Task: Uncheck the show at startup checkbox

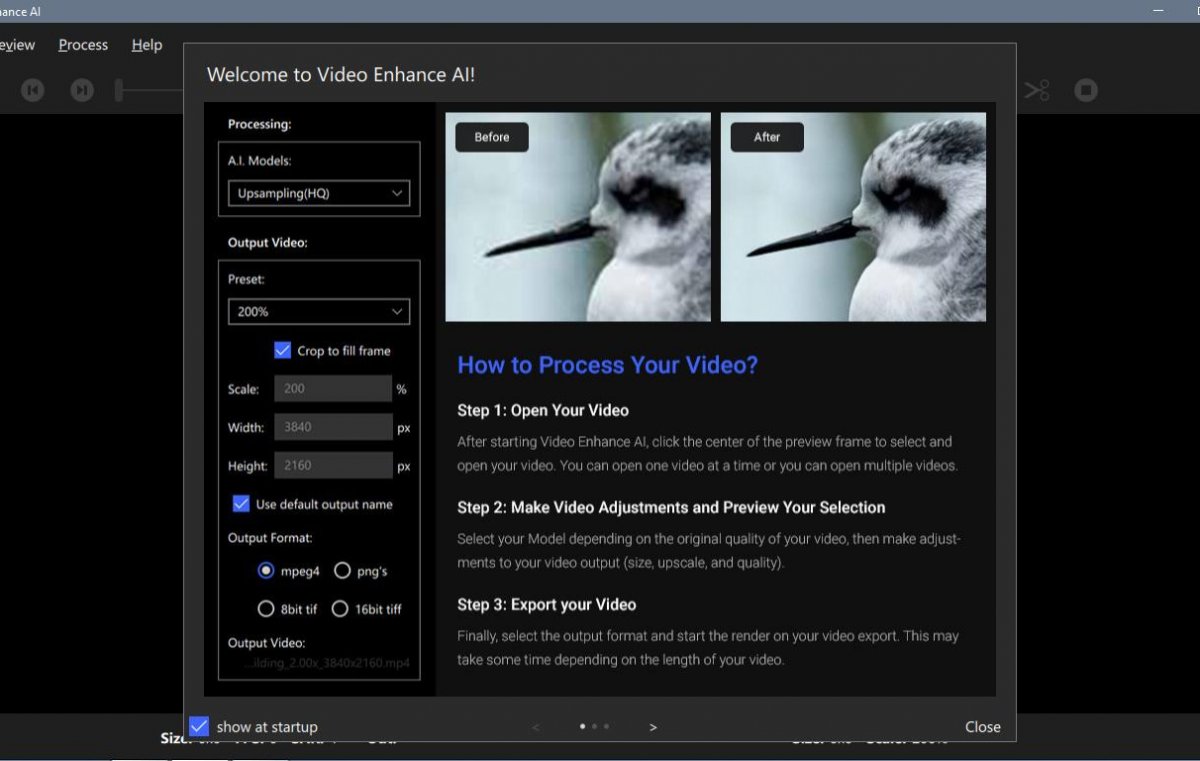Action: click(x=199, y=727)
